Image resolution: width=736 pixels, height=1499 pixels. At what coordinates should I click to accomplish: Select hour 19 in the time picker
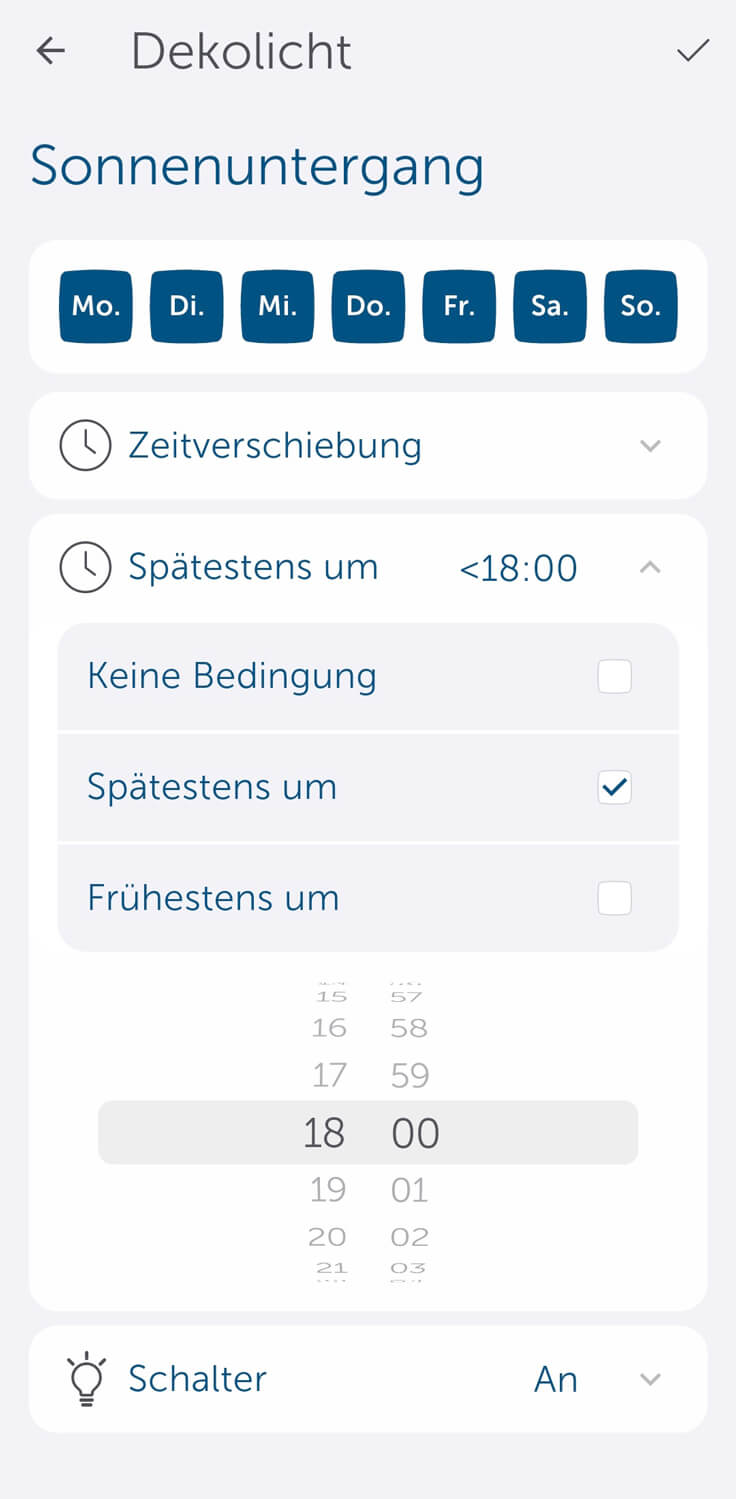[x=326, y=1190]
